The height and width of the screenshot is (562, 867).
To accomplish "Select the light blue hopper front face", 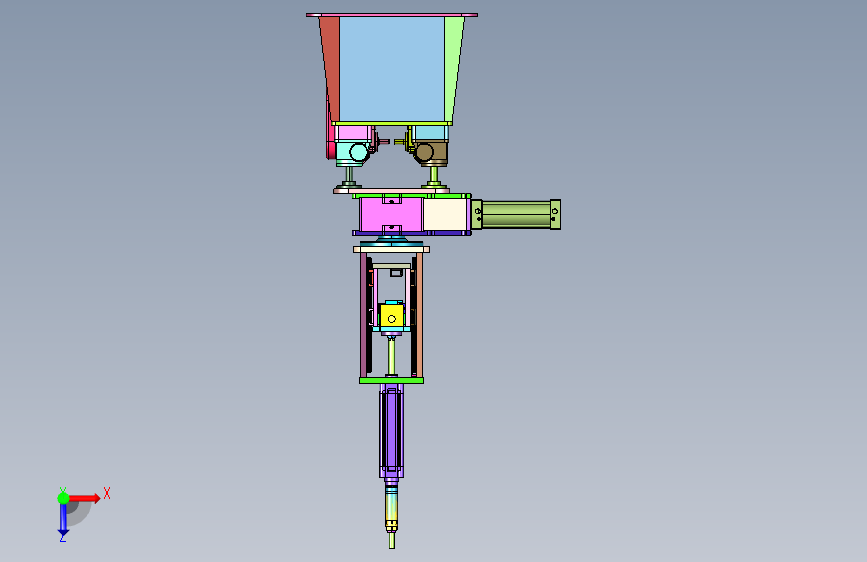I will pyautogui.click(x=392, y=69).
